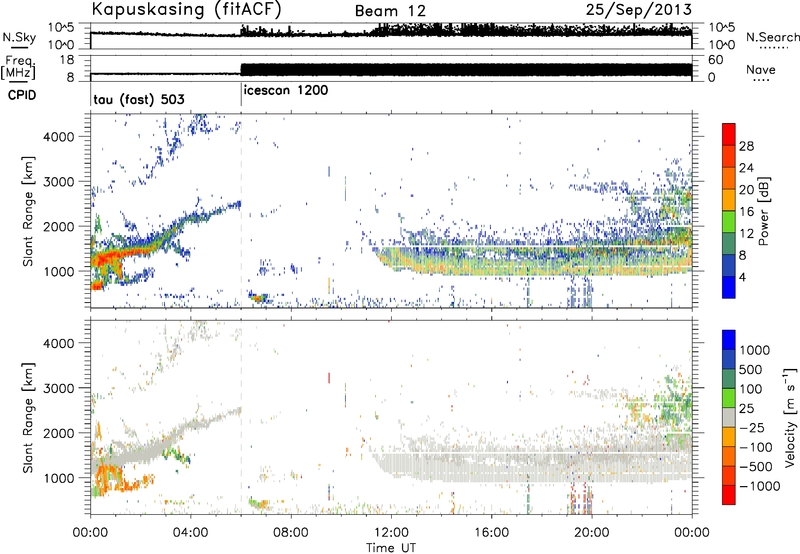Click the '04:00' time axis label
The height and width of the screenshot is (554, 800).
(191, 533)
